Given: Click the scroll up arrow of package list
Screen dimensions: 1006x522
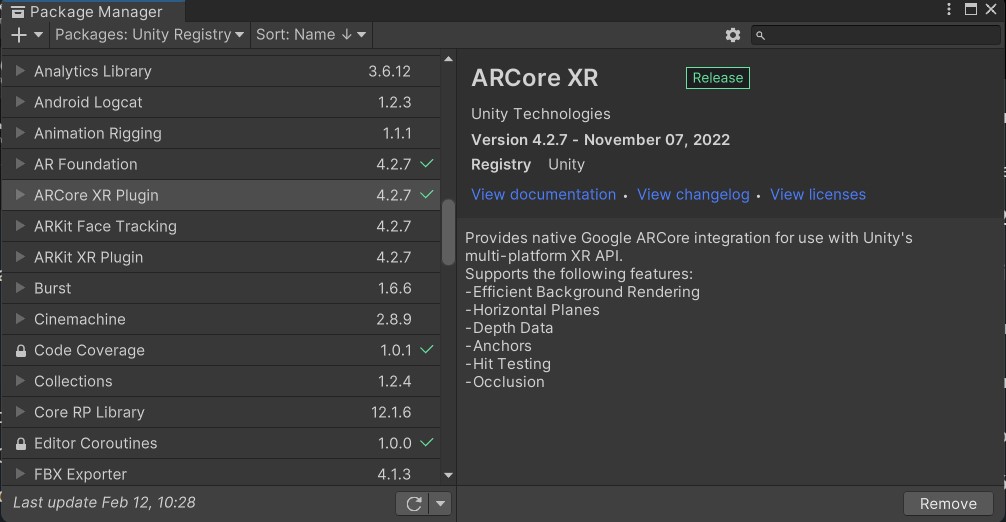Looking at the screenshot, I should click(x=448, y=59).
